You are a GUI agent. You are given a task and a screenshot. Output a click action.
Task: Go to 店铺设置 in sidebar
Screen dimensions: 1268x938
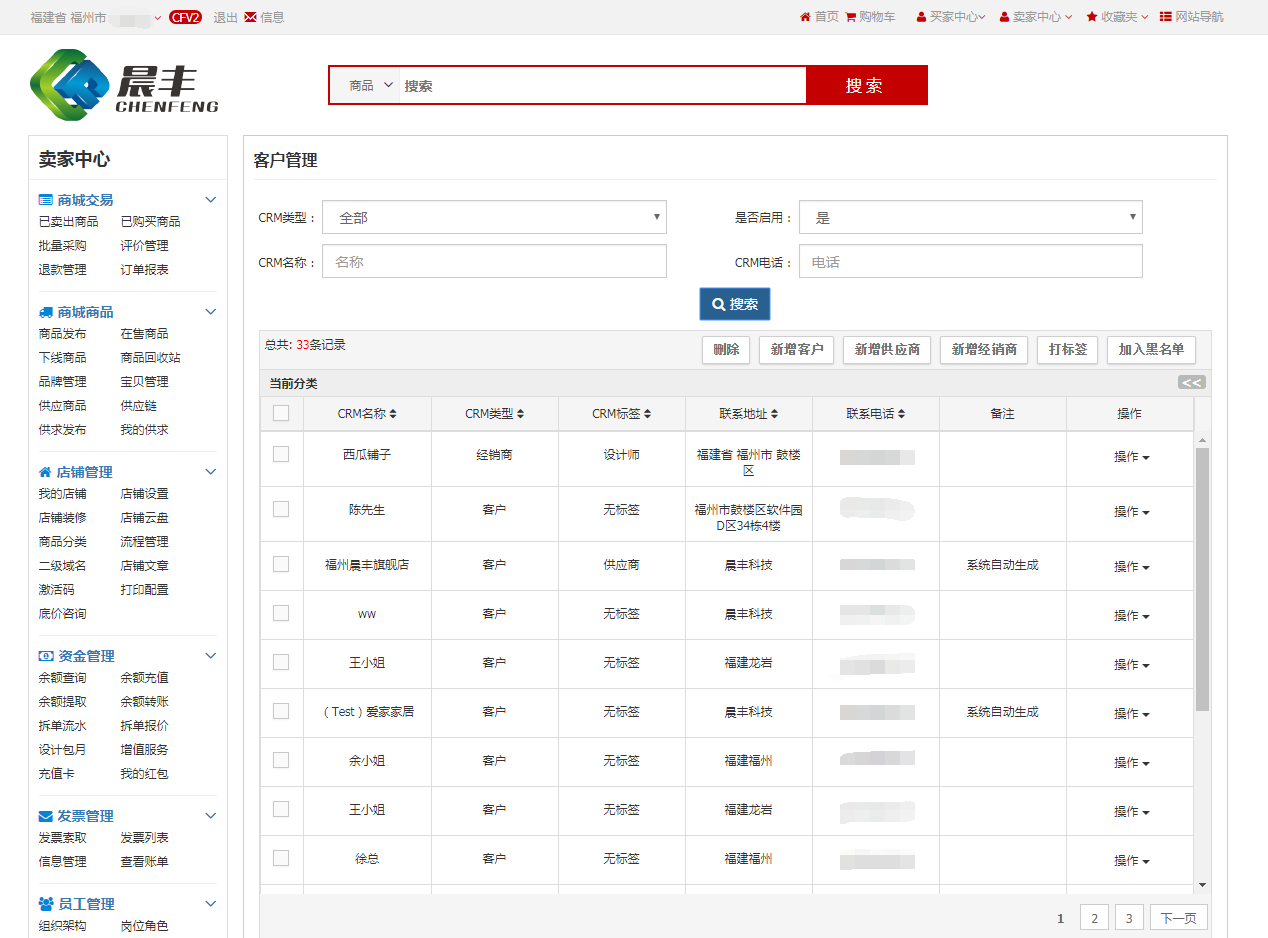pyautogui.click(x=144, y=494)
